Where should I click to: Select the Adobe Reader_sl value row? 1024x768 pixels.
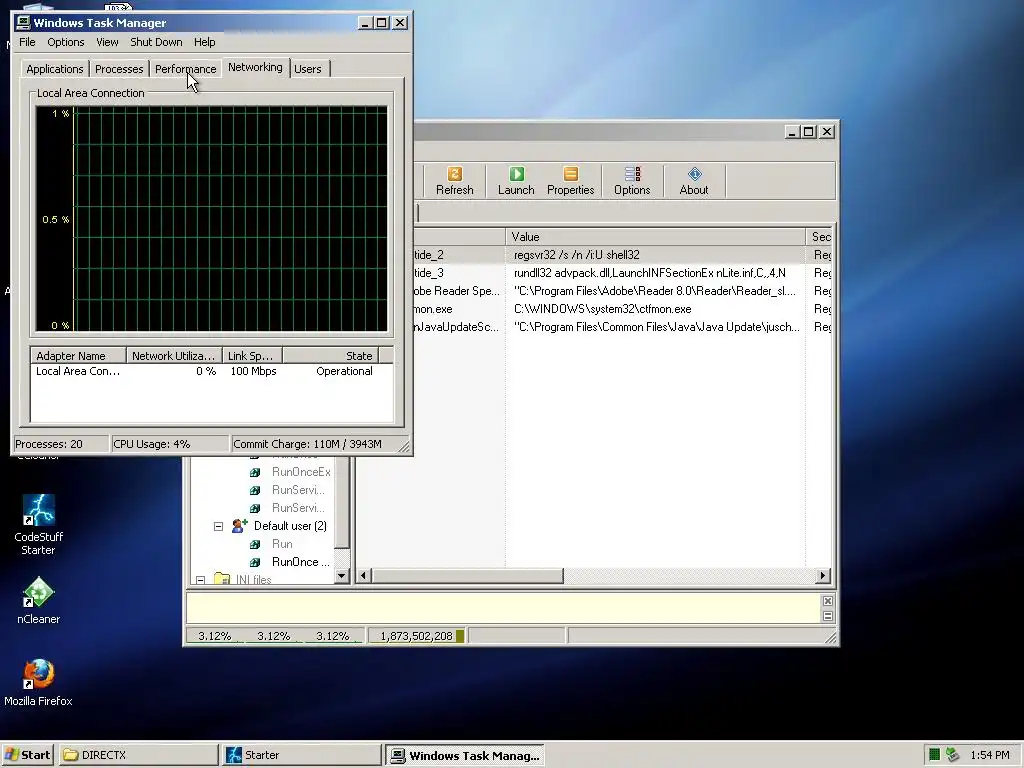(x=623, y=291)
